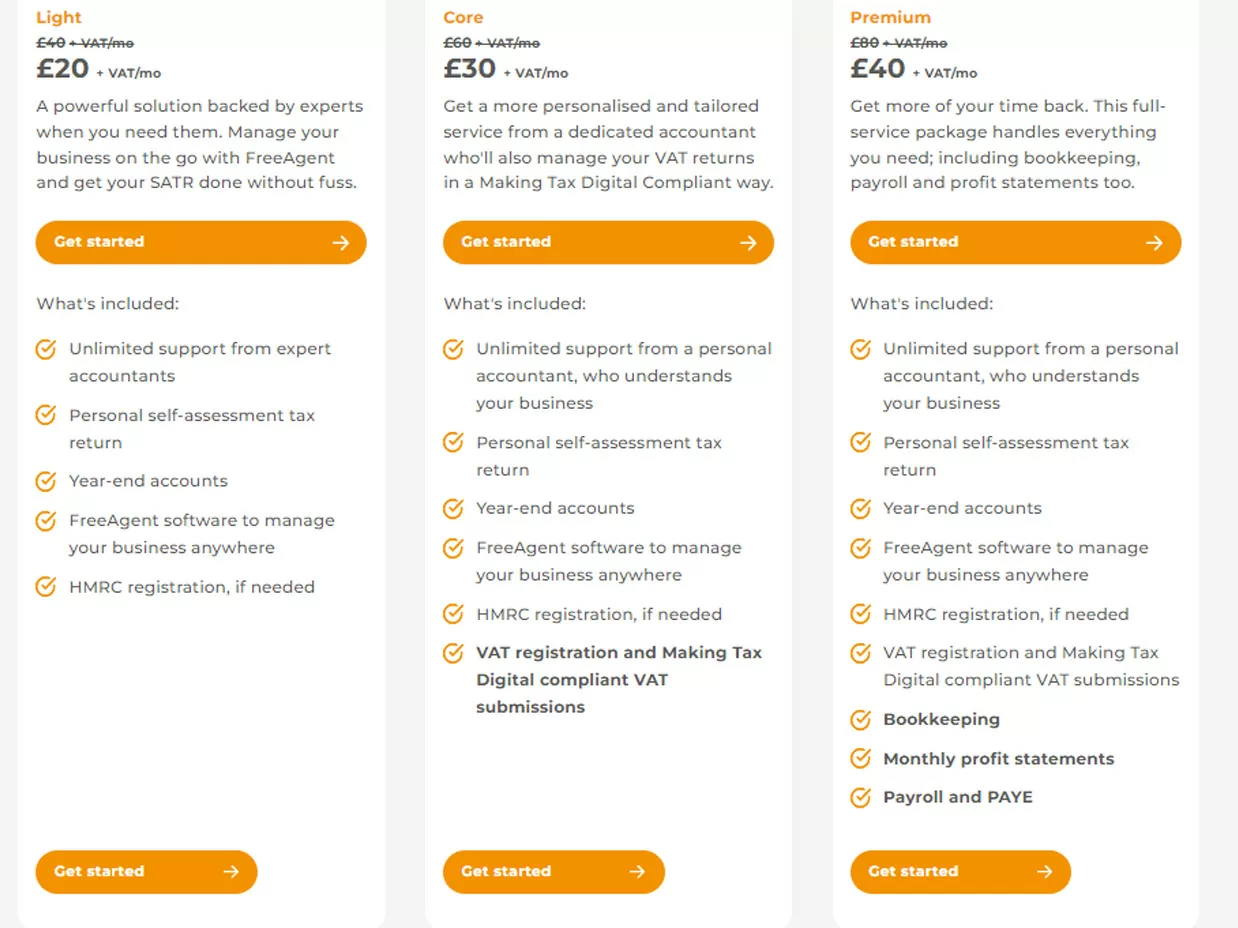Click the arrow icon on Premium's top button

[x=1155, y=242]
